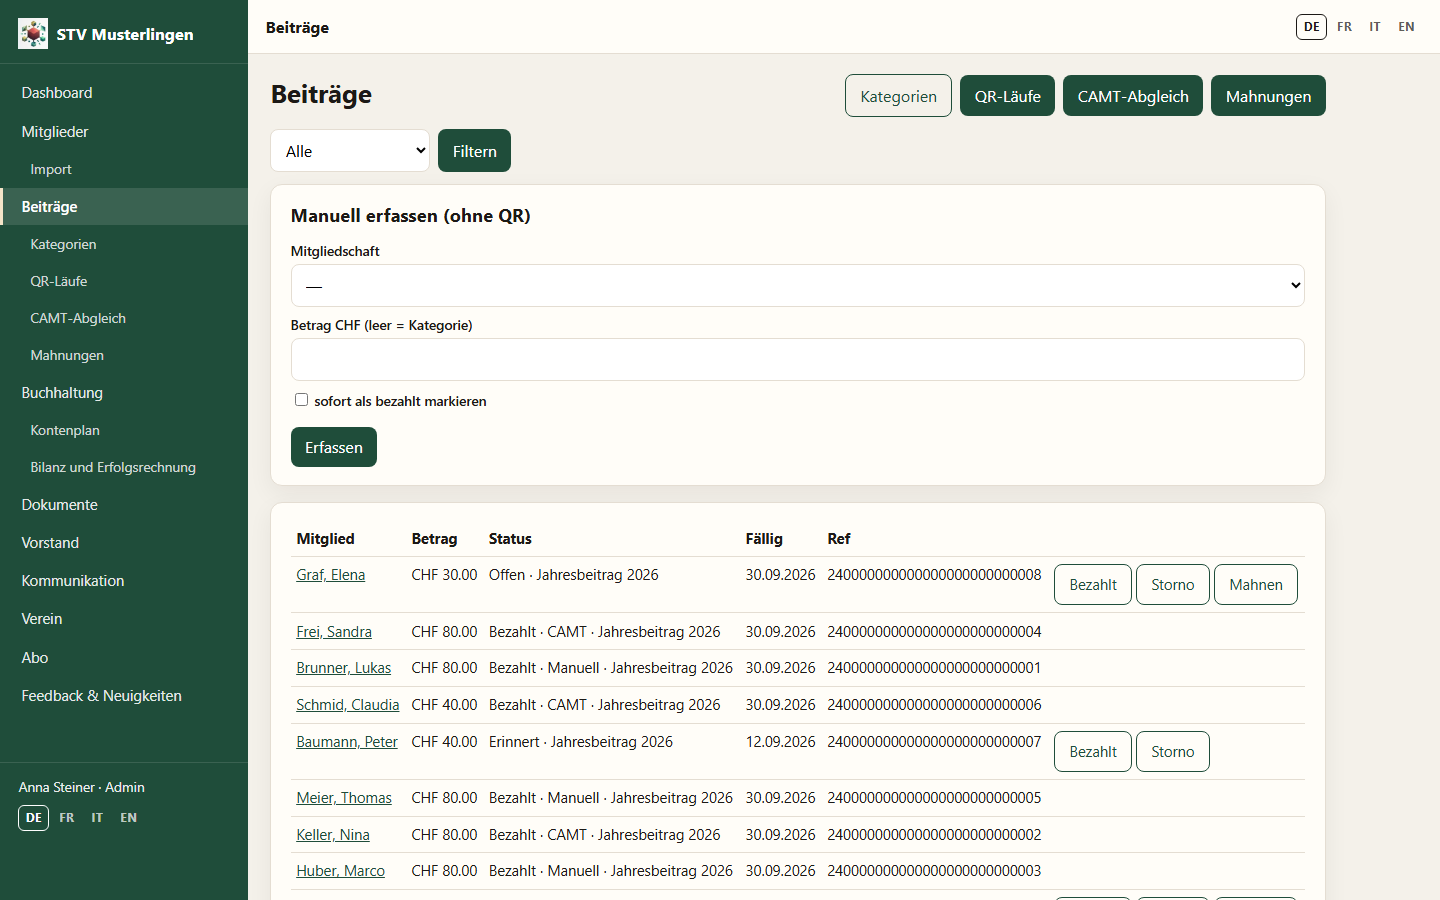The height and width of the screenshot is (900, 1440).
Task: Expand the Mitgliedschaft dropdown
Action: tap(798, 286)
